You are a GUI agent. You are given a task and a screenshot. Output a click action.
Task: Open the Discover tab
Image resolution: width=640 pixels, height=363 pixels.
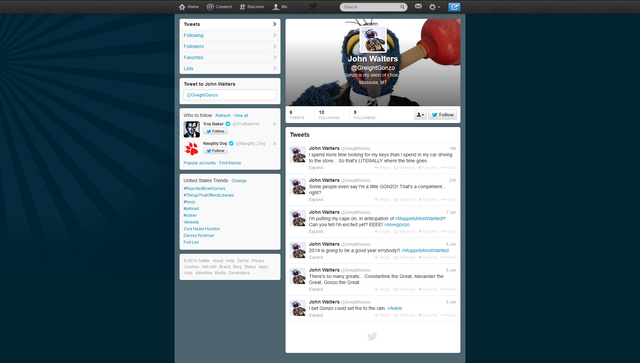252,7
